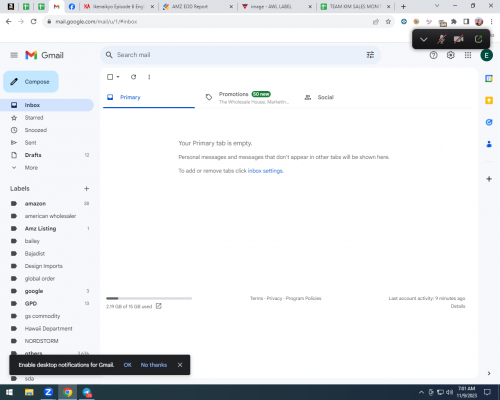Open the Google apps grid icon
The width and height of the screenshot is (500, 400).
468,55
